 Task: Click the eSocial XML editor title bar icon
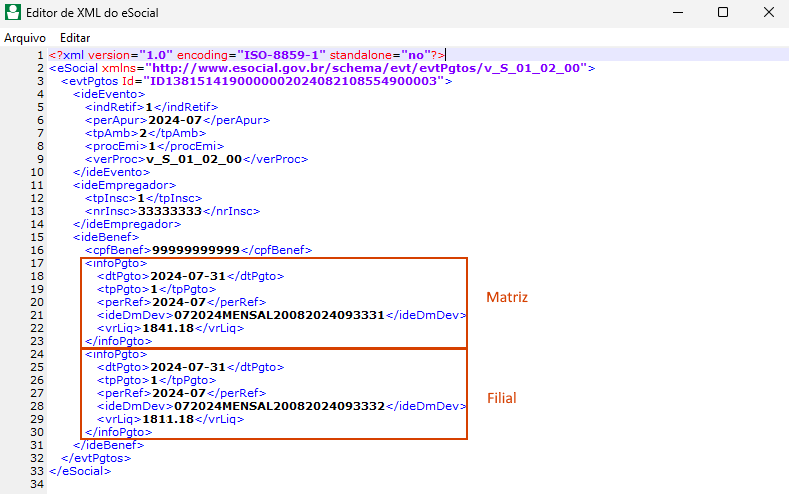[13, 13]
